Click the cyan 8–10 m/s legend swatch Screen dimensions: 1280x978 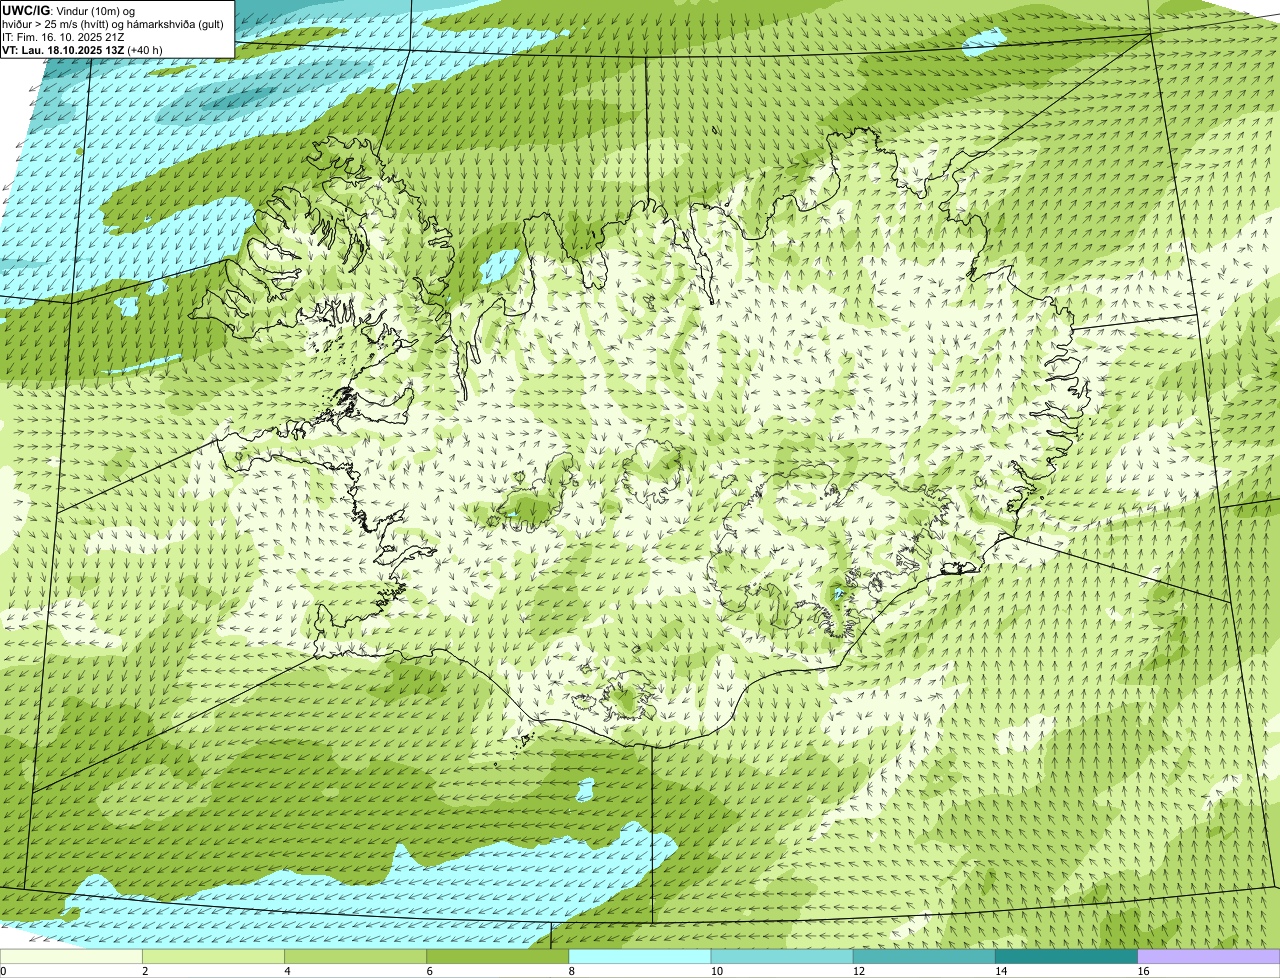tap(640, 956)
